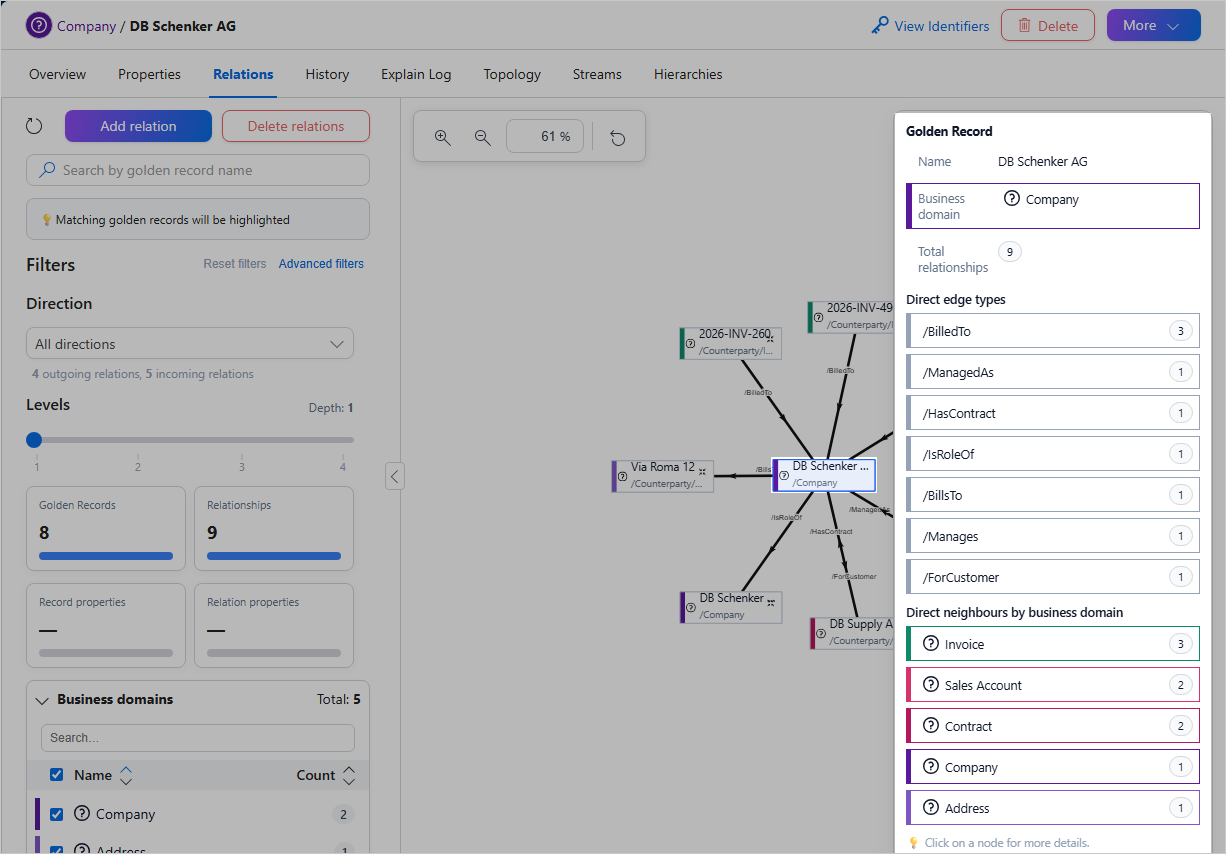
Task: Click the refresh icon beside Add relation
Action: (x=34, y=126)
